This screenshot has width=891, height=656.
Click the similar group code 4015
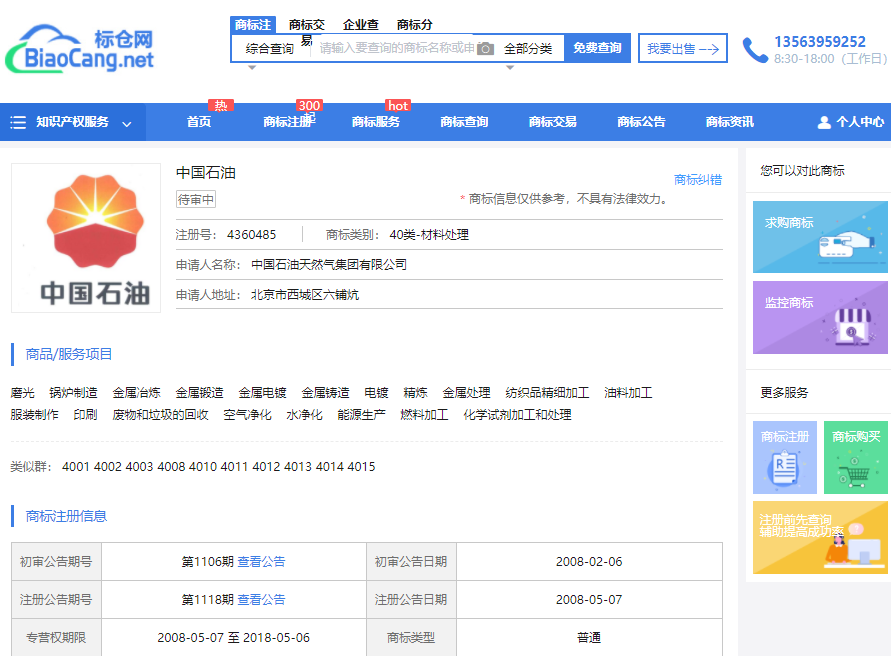tap(361, 467)
